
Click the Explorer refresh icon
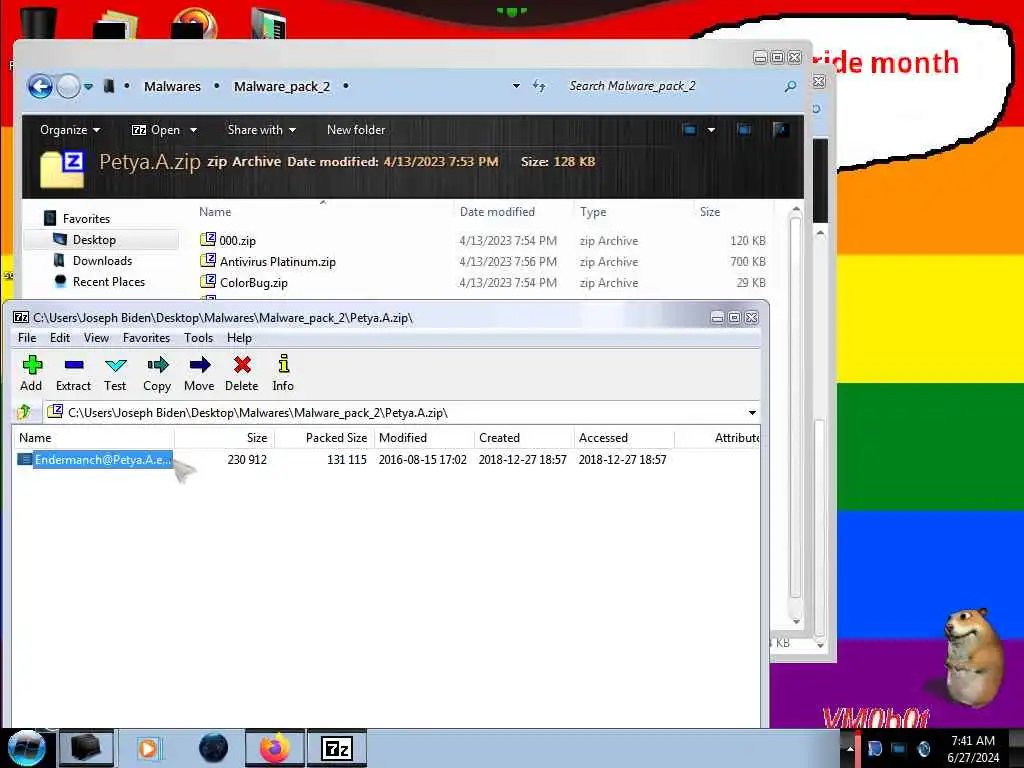[x=539, y=86]
